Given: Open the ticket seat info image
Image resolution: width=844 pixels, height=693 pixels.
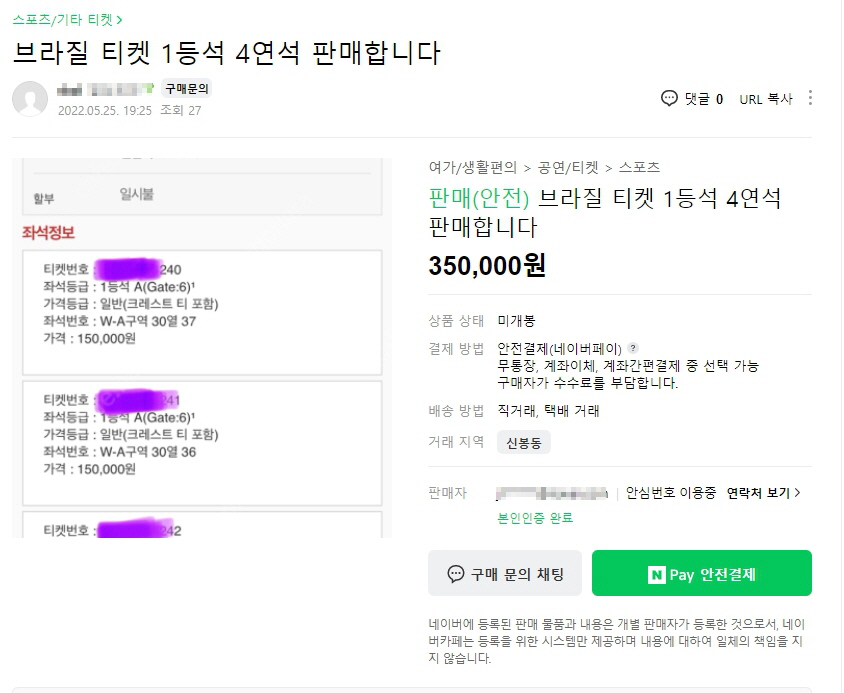Looking at the screenshot, I should click(202, 348).
